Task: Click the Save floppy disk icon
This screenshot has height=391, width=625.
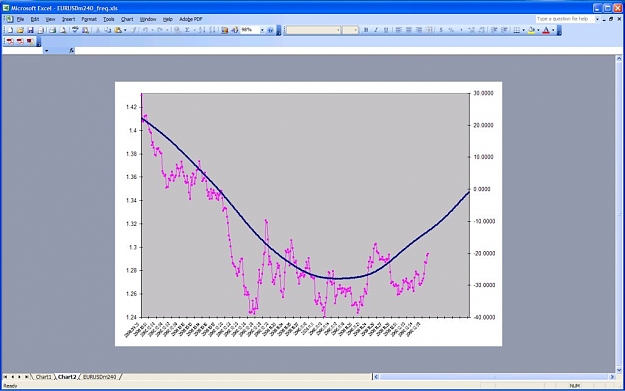Action: coord(30,30)
